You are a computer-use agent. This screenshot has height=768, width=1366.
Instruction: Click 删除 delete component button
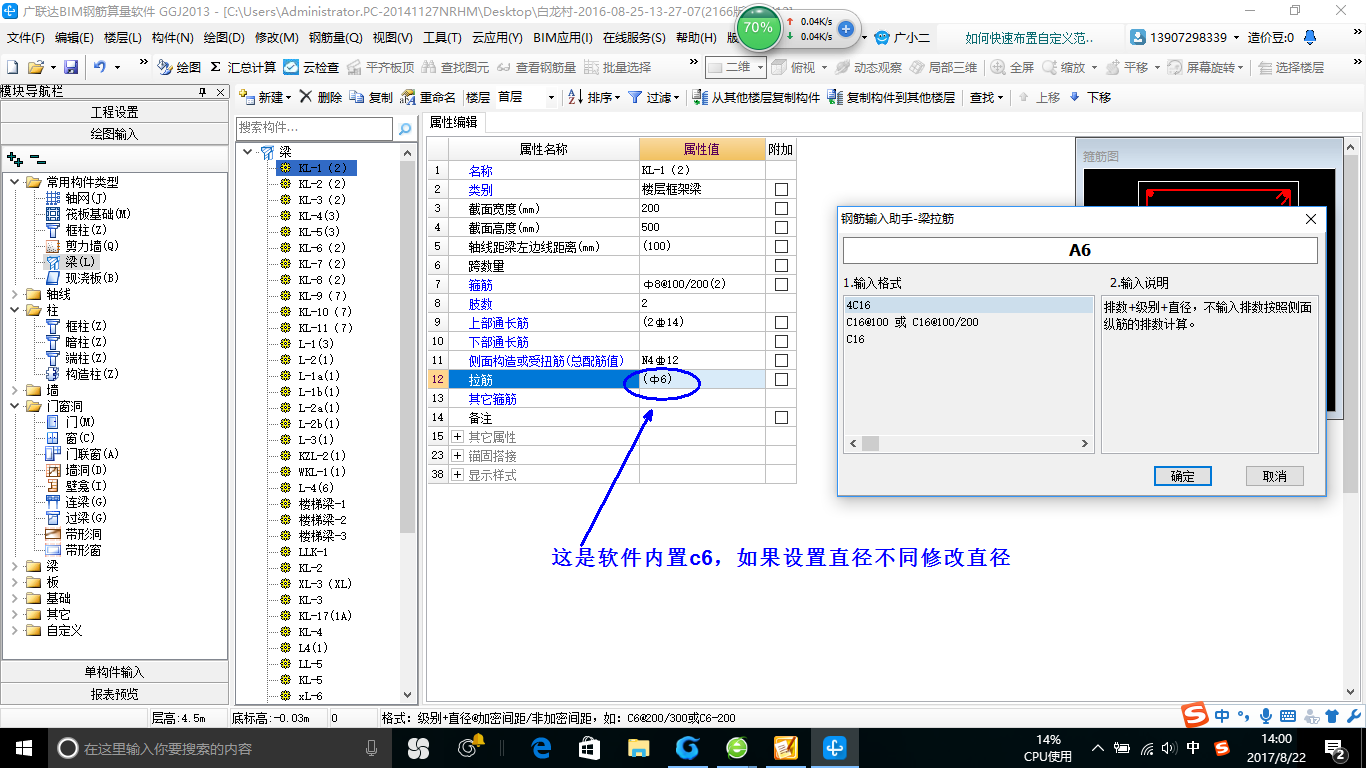[320, 97]
